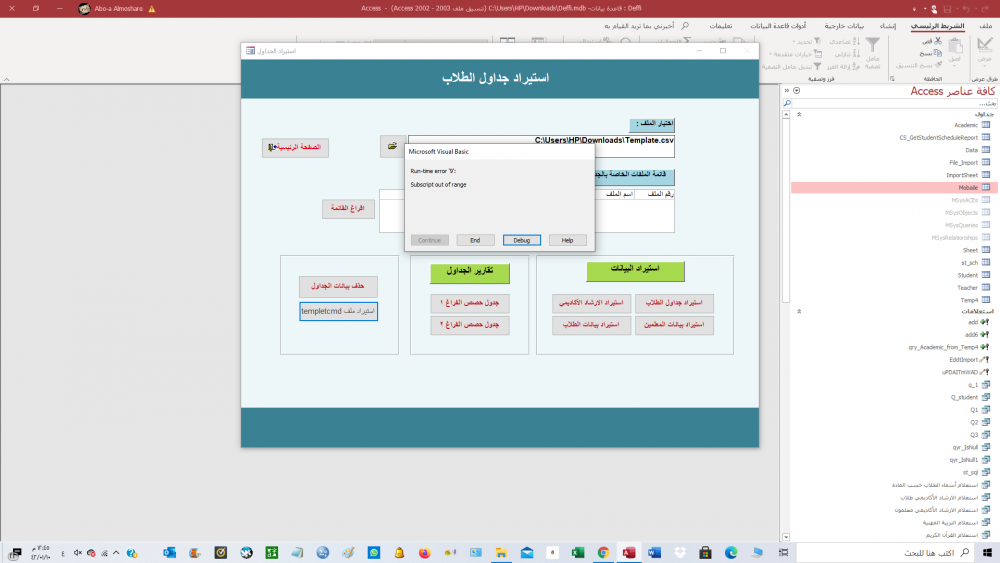Click the Windows taskbar search box
The height and width of the screenshot is (563, 1000).
[887, 553]
